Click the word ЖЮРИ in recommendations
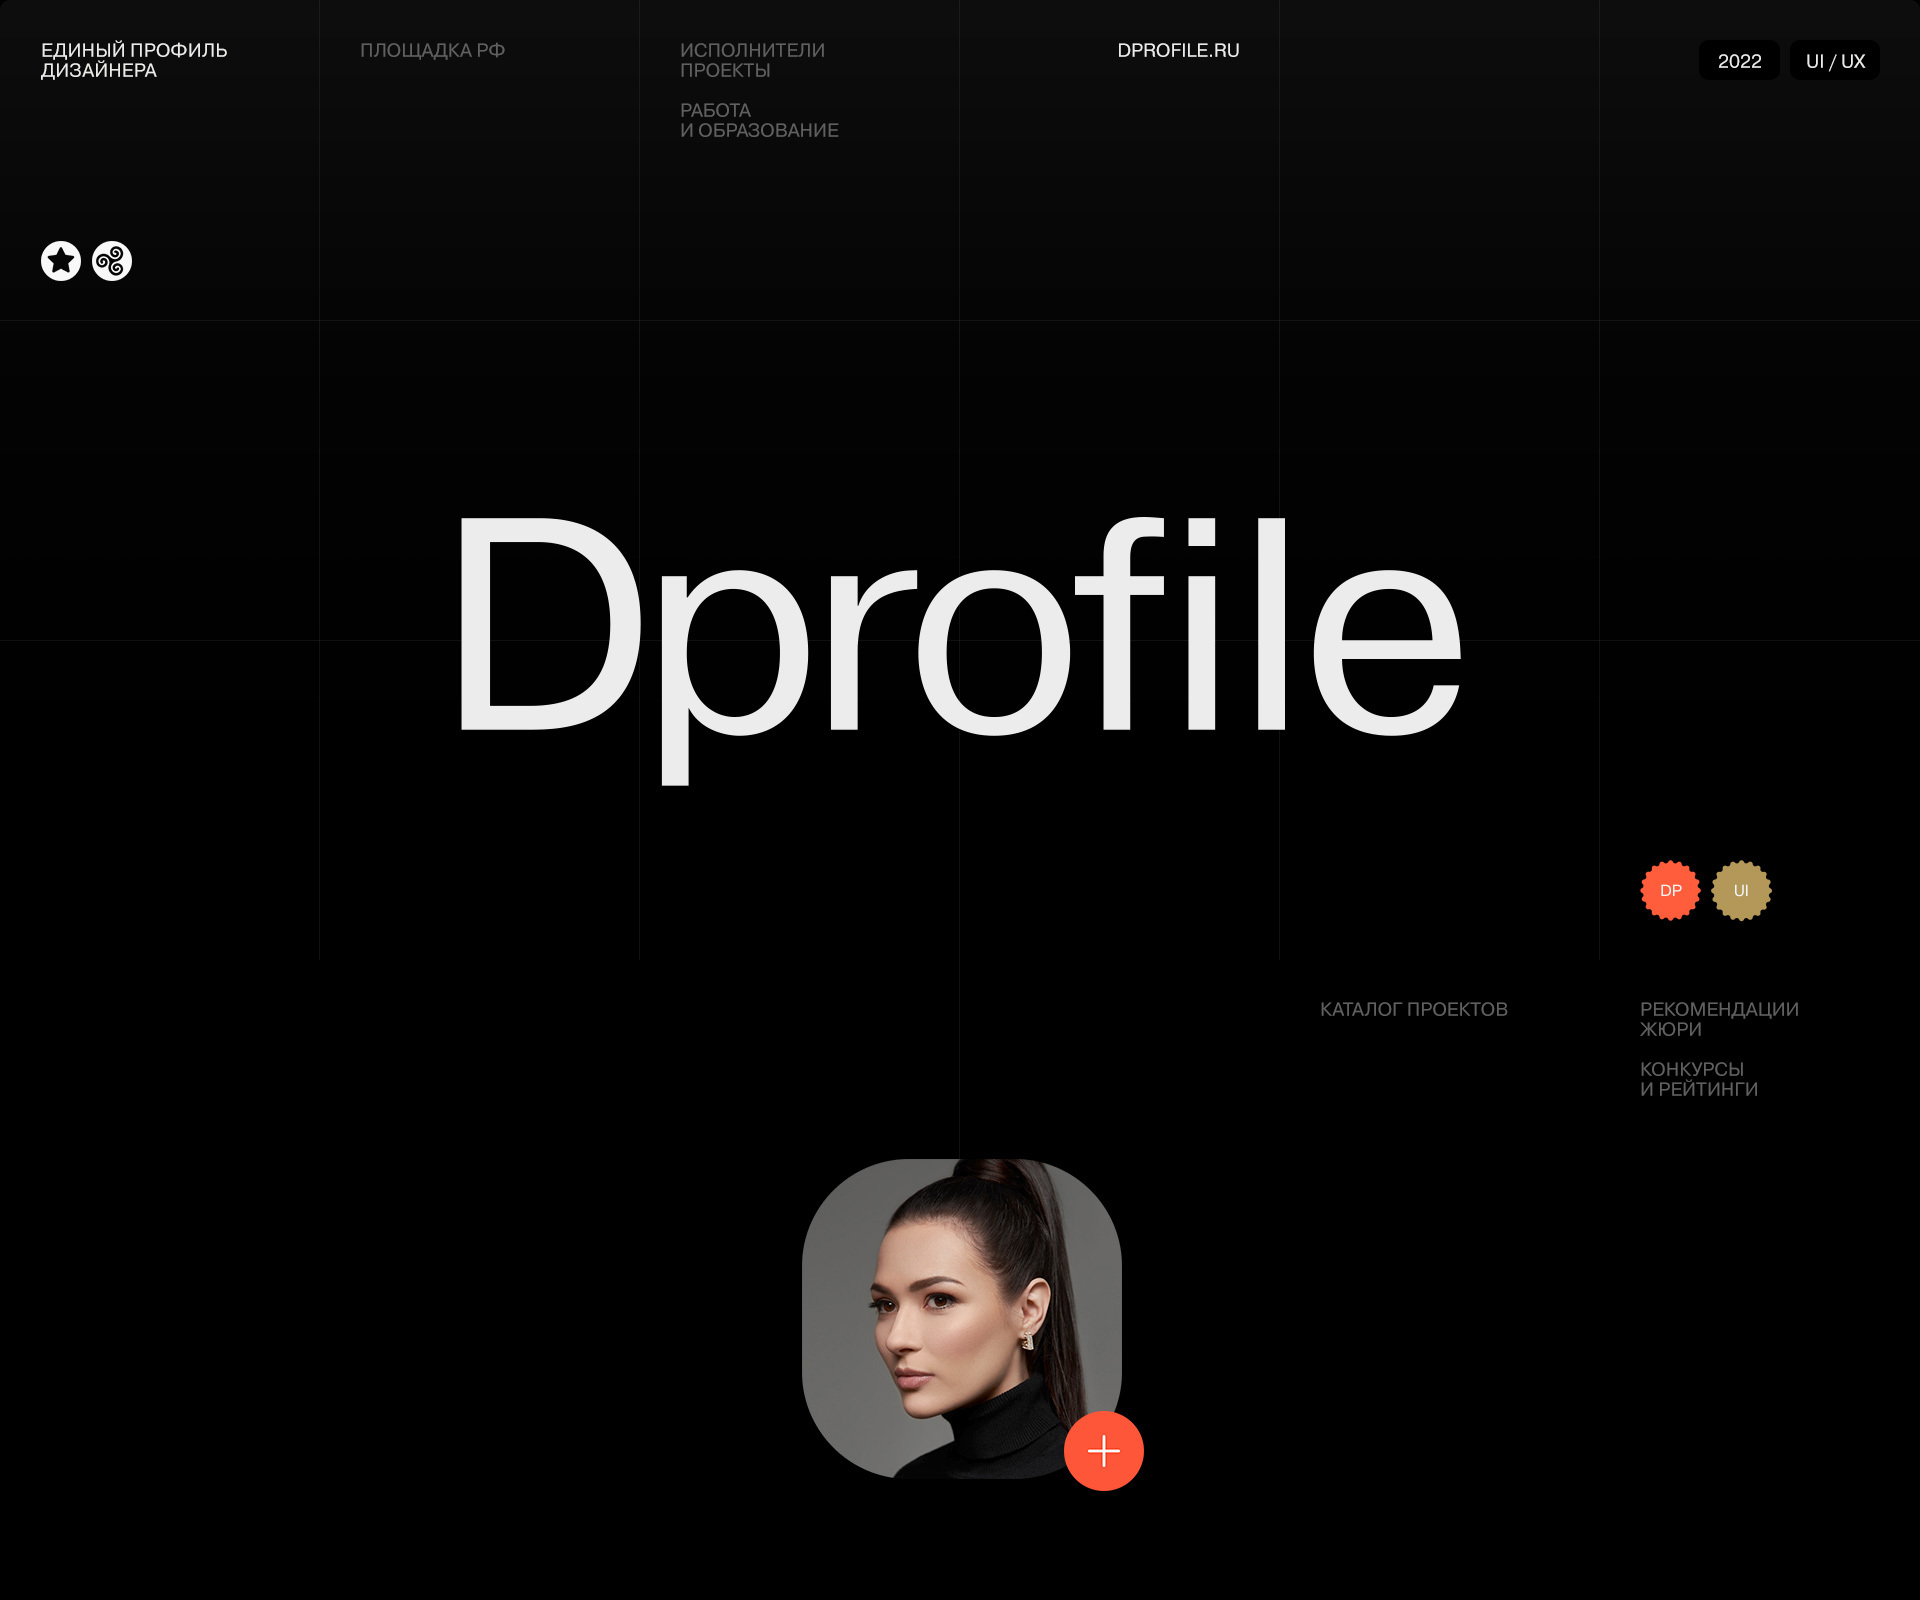Viewport: 1920px width, 1600px height. 1670,1030
